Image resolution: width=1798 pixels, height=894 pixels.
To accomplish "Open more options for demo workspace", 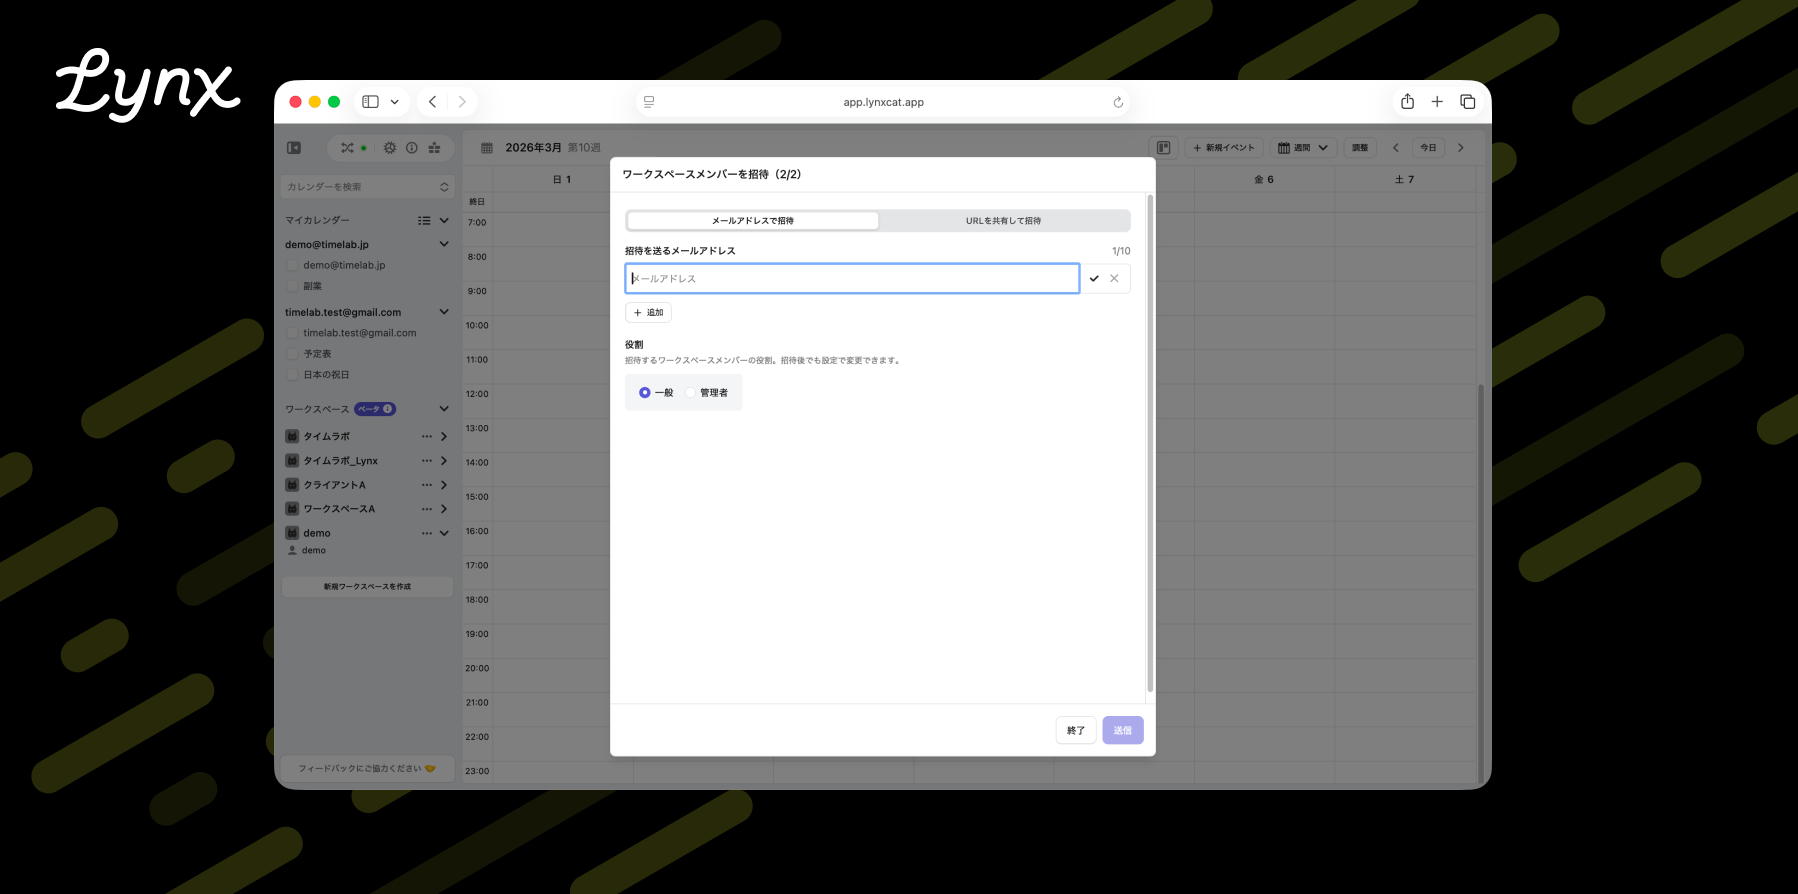I will pos(427,533).
